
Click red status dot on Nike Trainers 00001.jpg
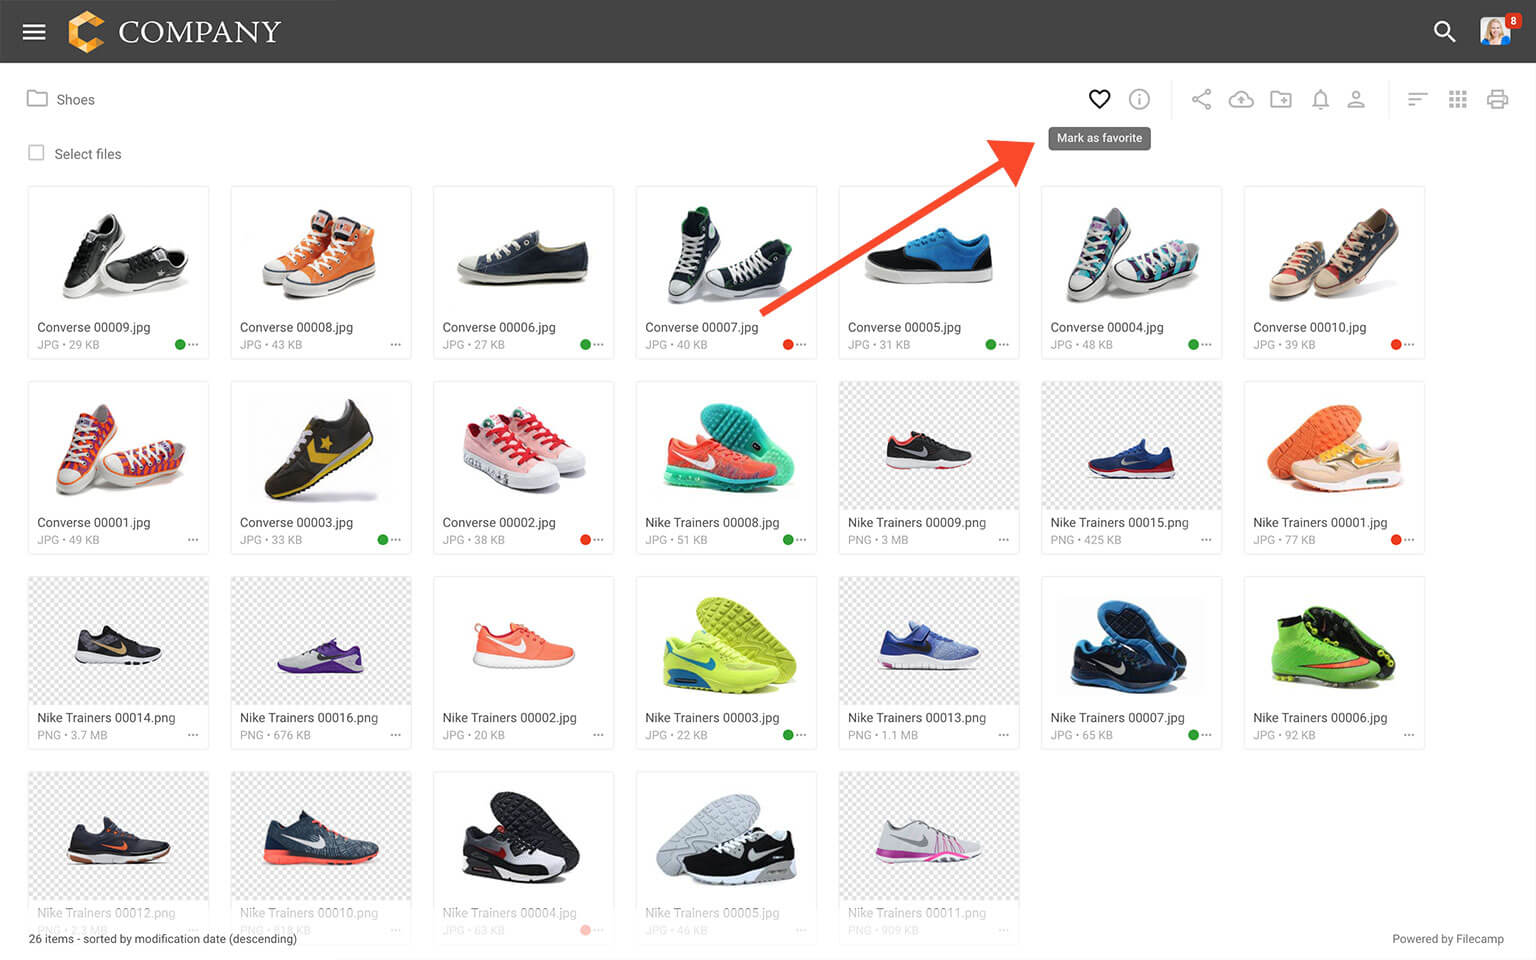(x=1396, y=540)
